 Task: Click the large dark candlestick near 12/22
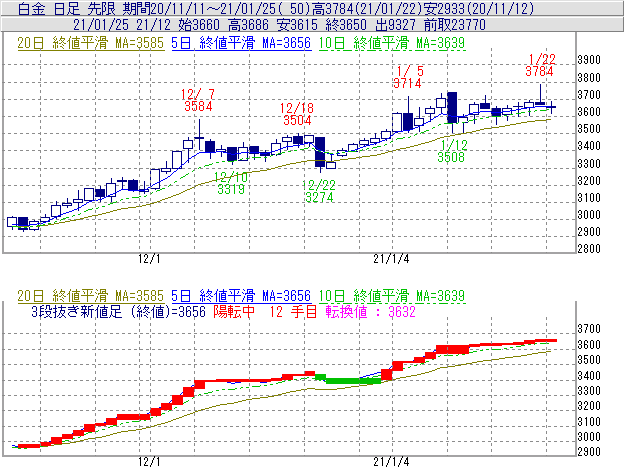point(320,152)
